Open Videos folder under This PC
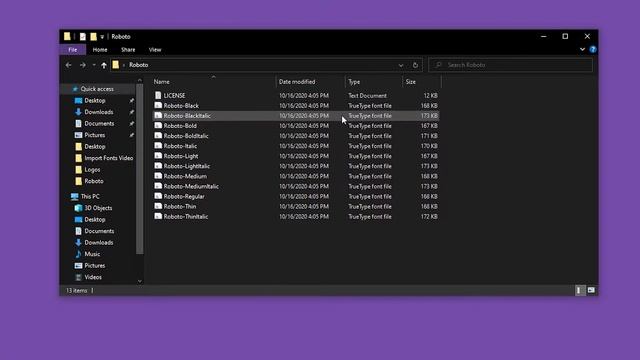 pyautogui.click(x=93, y=277)
